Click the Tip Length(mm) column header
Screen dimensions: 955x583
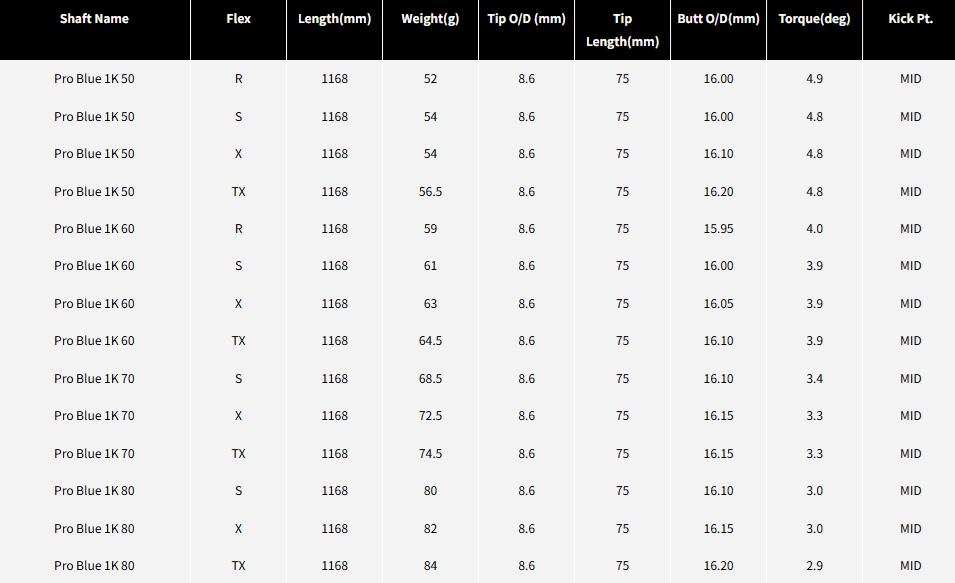[622, 30]
